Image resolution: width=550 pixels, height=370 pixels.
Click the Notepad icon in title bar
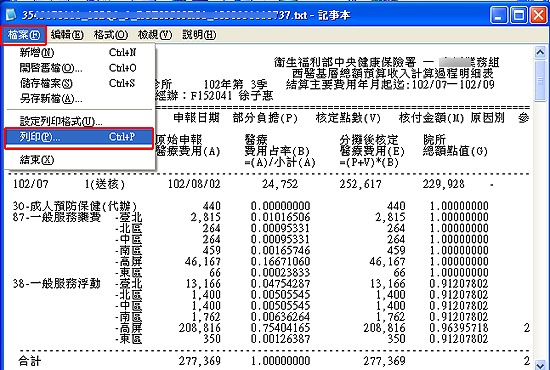11,14
